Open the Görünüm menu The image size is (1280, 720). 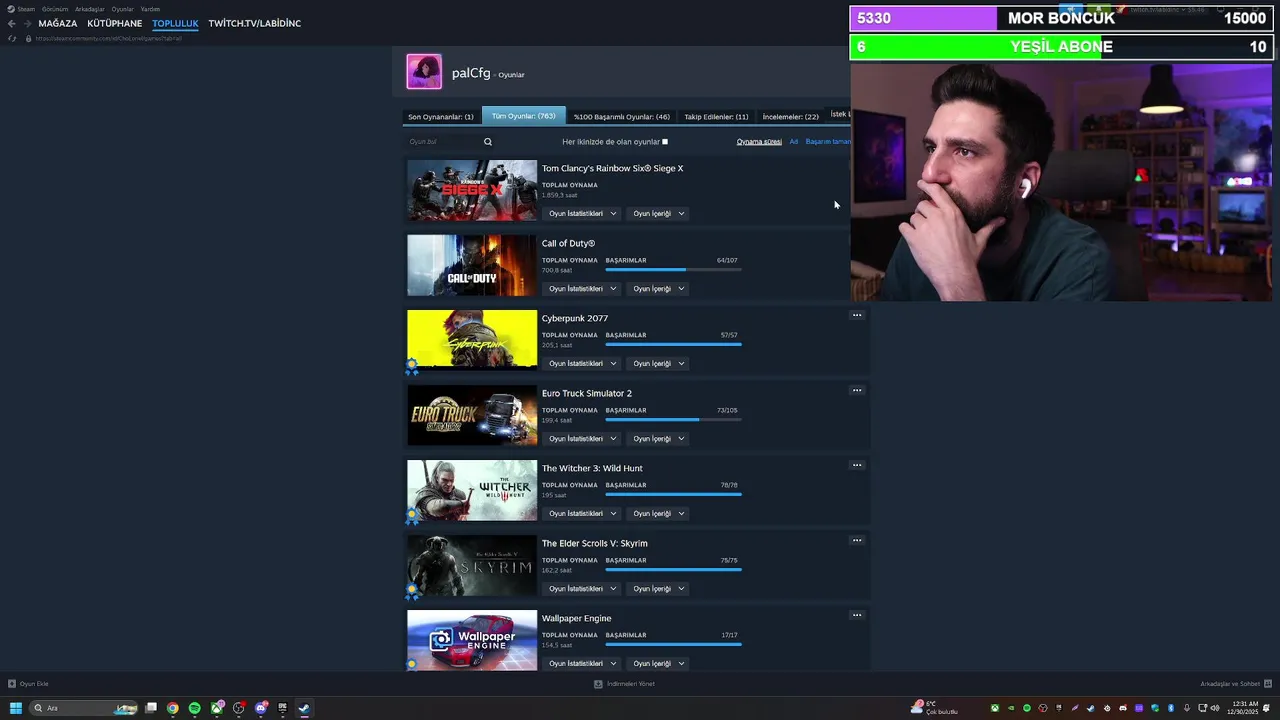(x=55, y=9)
